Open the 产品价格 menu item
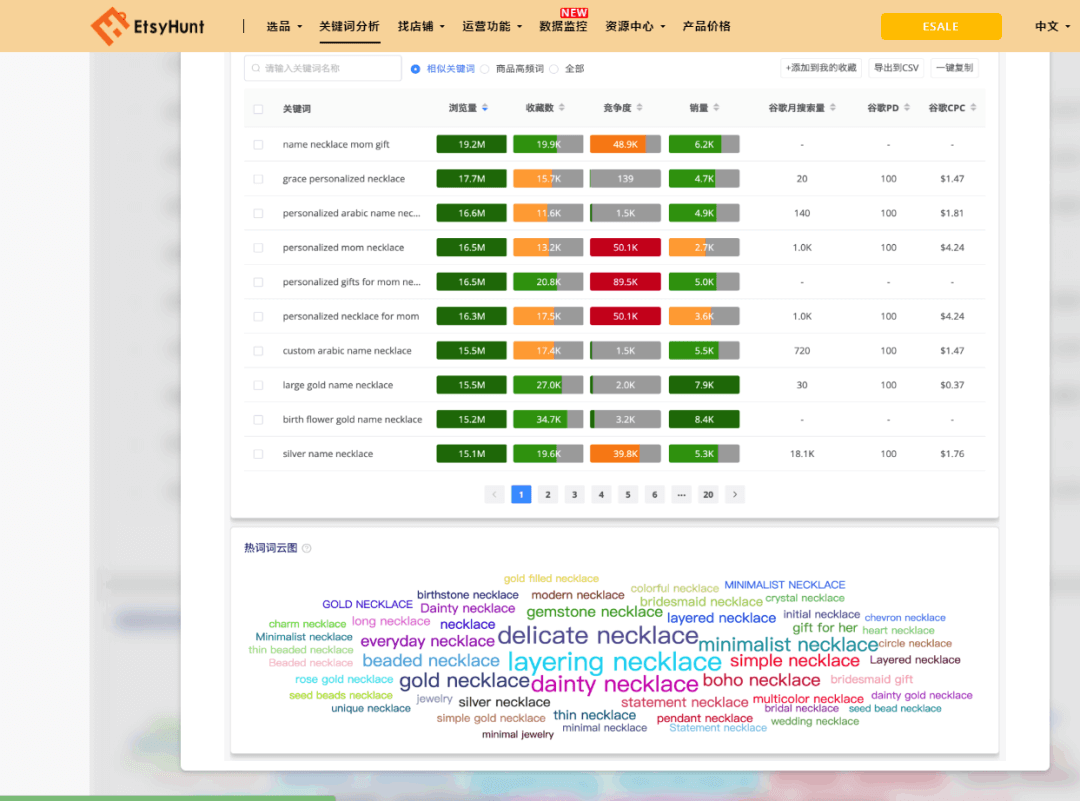Image resolution: width=1080 pixels, height=801 pixels. point(706,26)
